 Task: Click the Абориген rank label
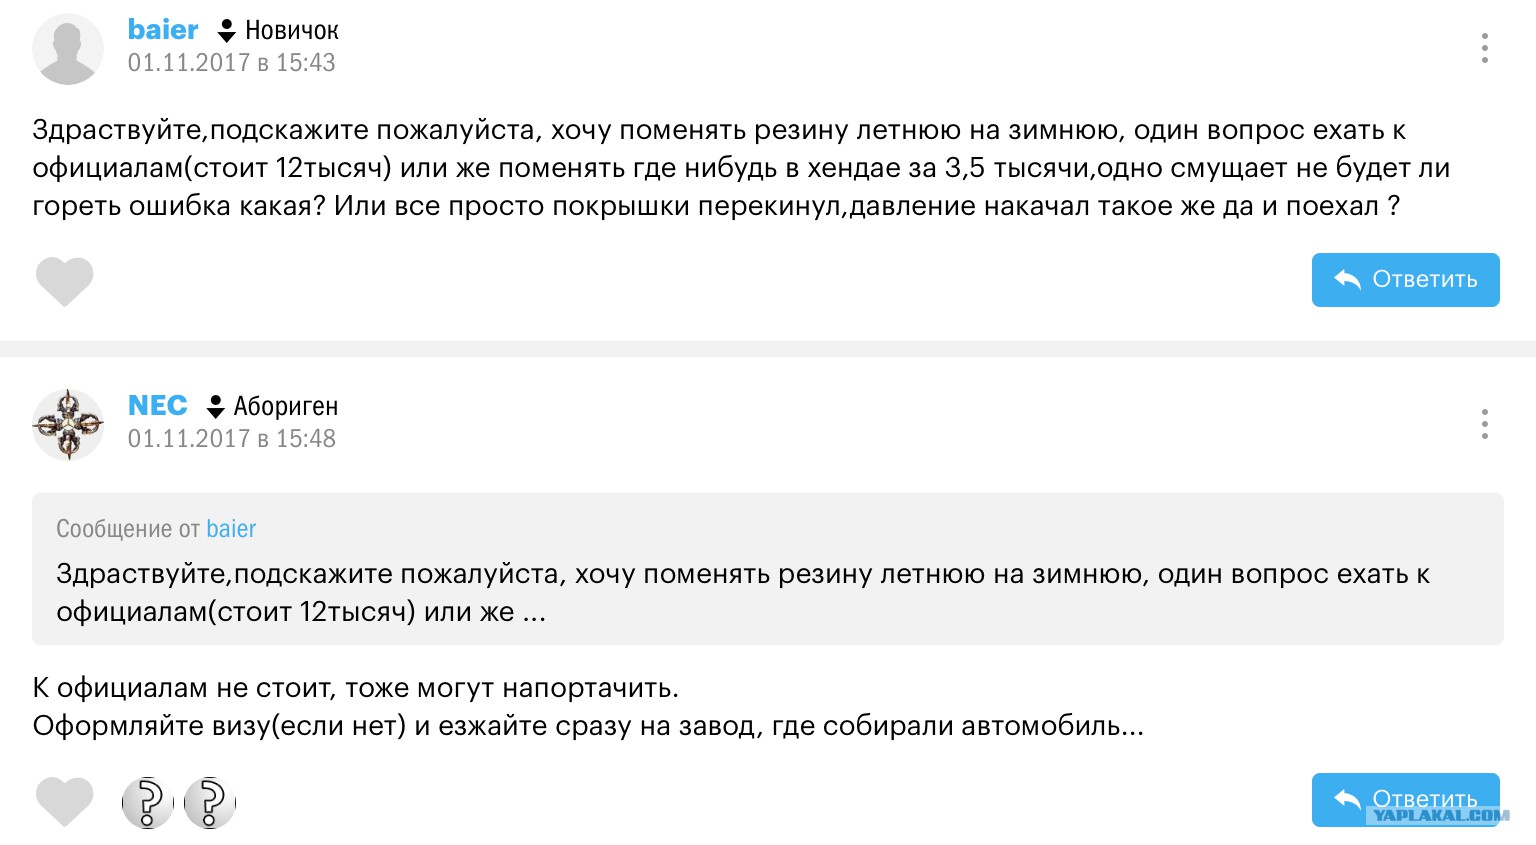point(286,407)
